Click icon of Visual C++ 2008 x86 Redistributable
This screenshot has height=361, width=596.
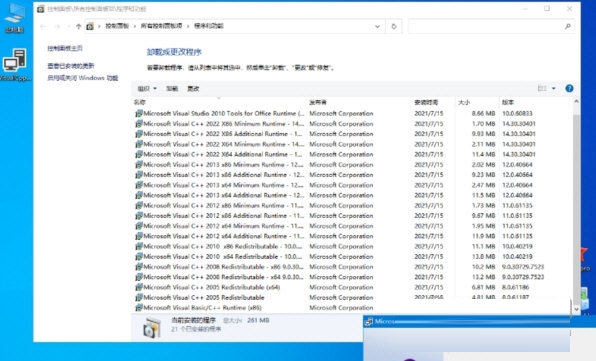pyautogui.click(x=139, y=267)
